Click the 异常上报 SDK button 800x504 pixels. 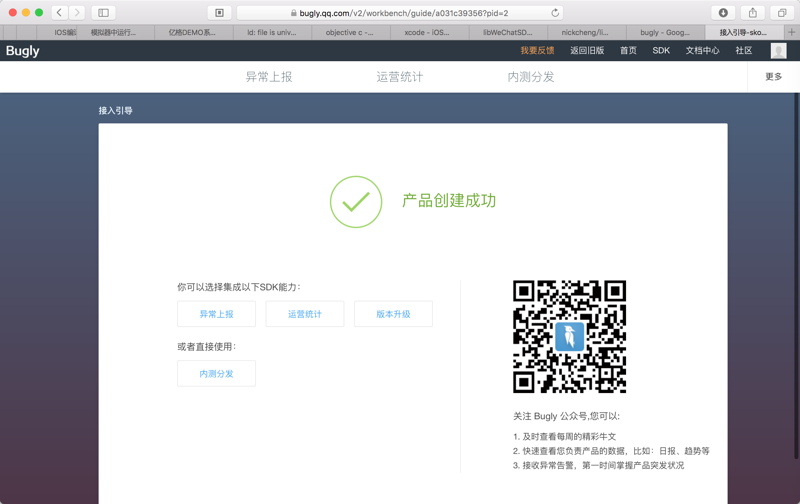216,314
